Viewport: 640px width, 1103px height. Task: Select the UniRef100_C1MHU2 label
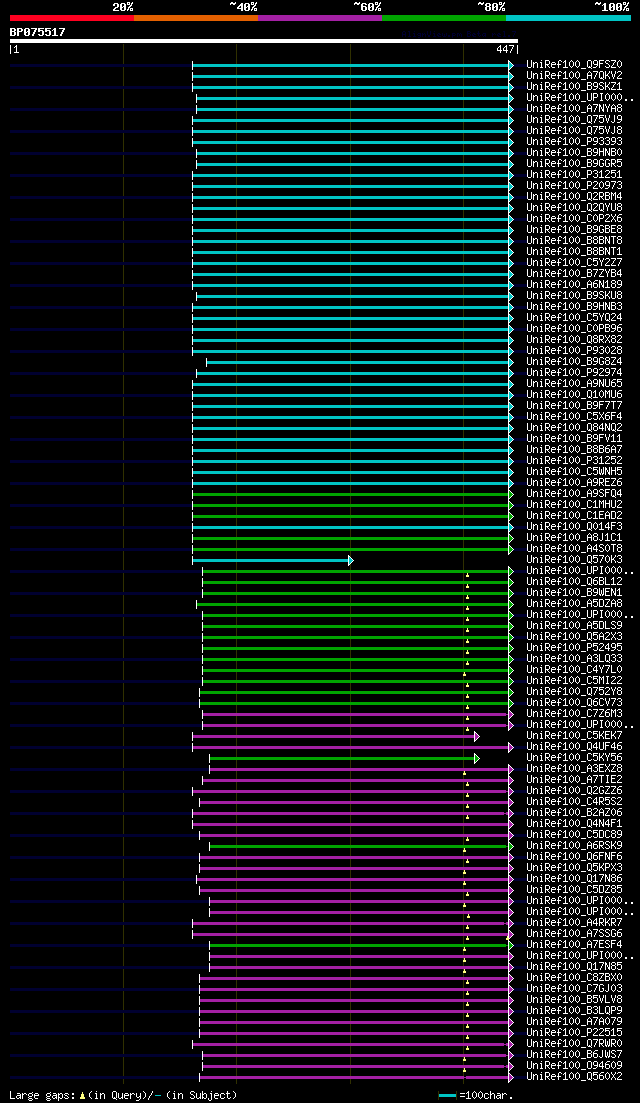pos(574,504)
